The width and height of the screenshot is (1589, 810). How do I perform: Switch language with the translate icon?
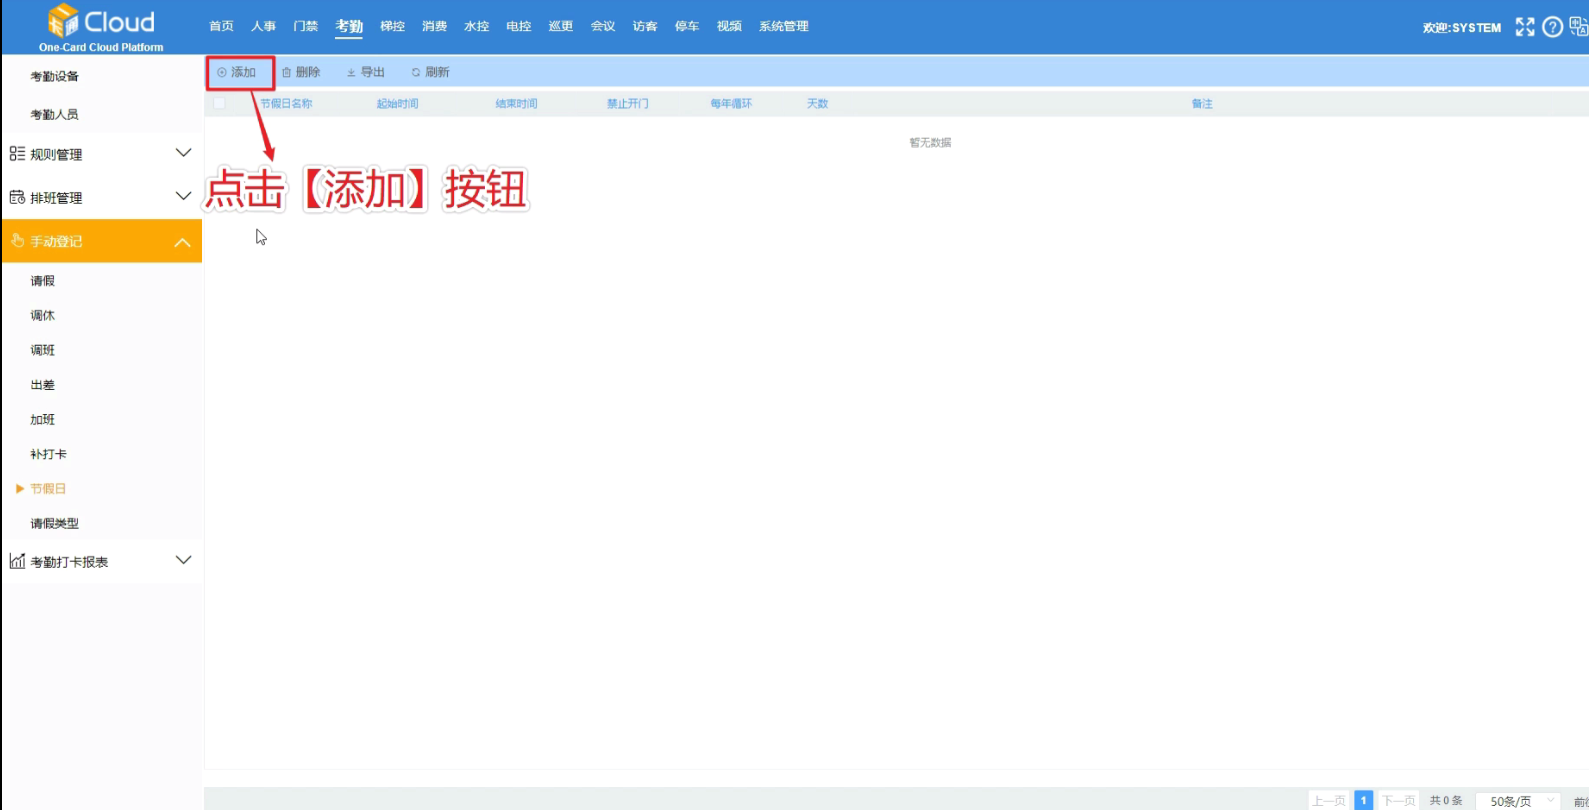click(1579, 27)
